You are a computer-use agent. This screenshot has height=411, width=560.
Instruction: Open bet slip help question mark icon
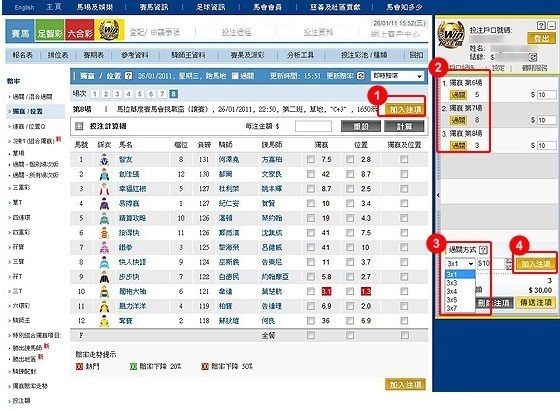point(541,25)
